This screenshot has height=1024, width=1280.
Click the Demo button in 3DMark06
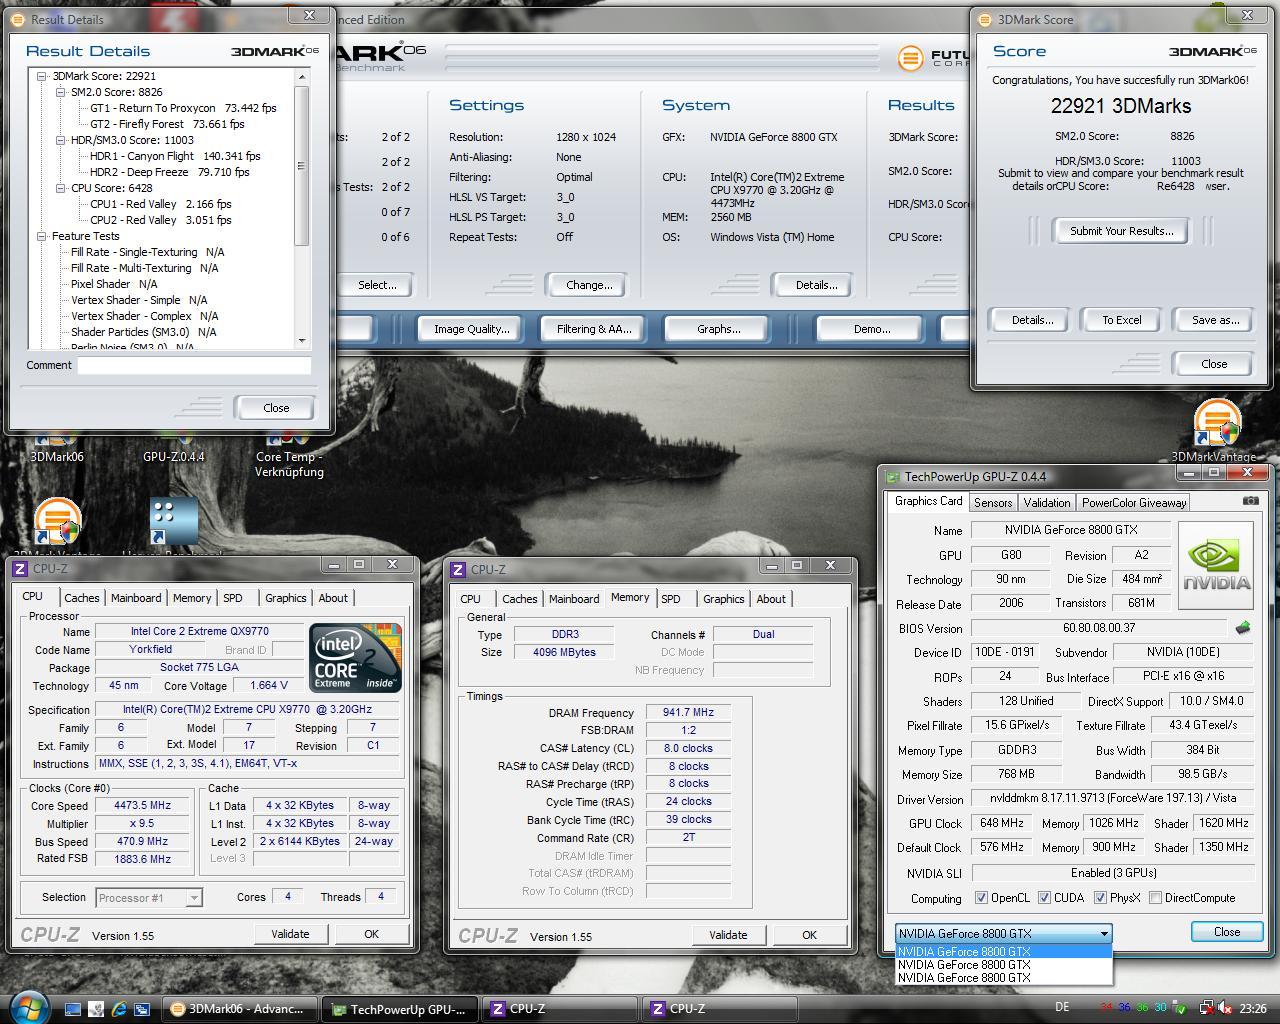pos(871,329)
